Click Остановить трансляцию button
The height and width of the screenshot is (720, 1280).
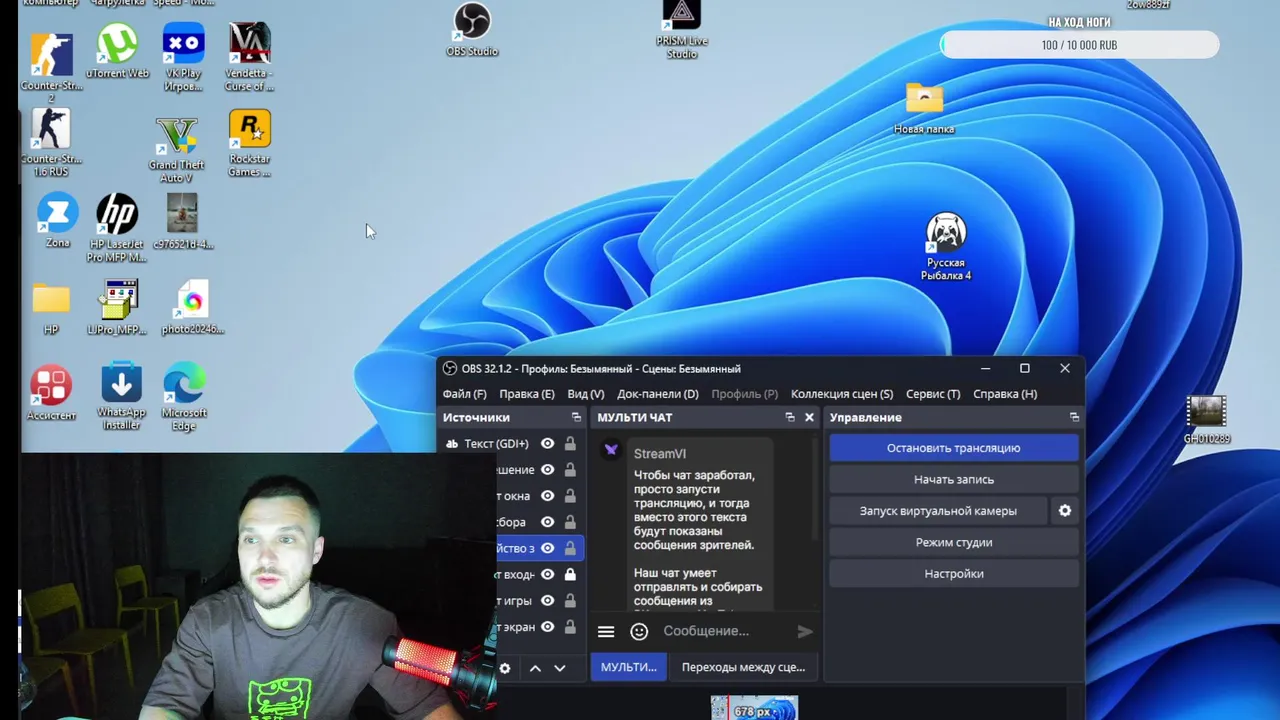(954, 448)
